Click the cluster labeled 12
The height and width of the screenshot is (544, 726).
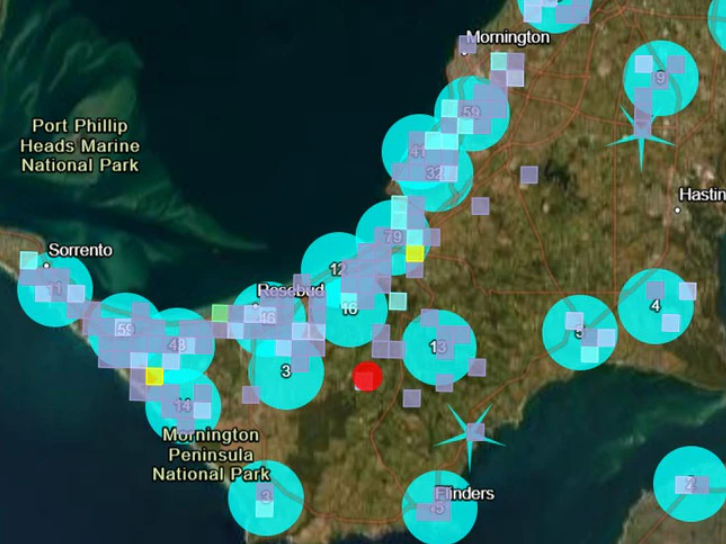point(337,269)
